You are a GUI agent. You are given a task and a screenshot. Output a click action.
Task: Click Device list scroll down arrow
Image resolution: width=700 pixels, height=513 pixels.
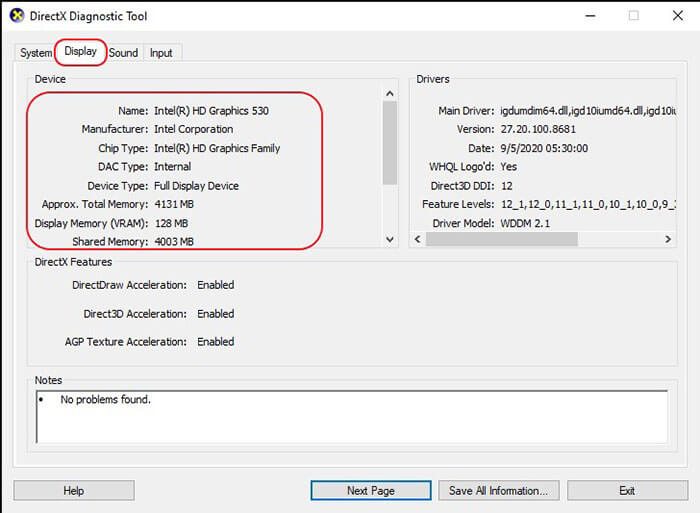(x=390, y=239)
